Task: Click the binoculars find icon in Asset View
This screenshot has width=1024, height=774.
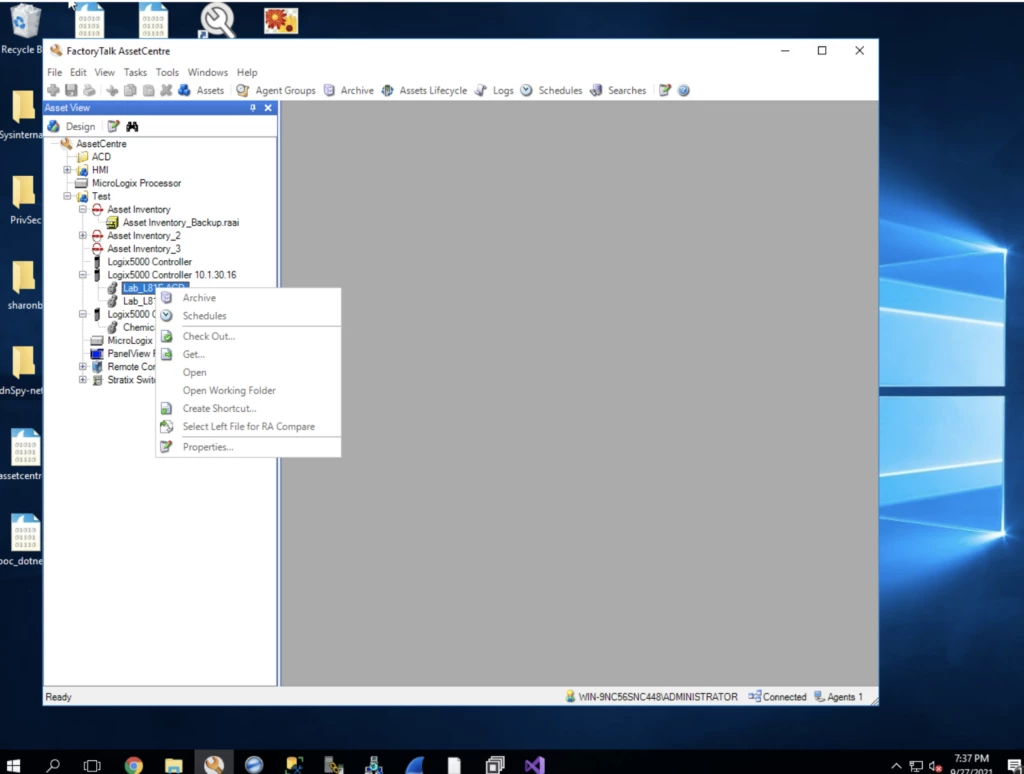Action: point(132,127)
